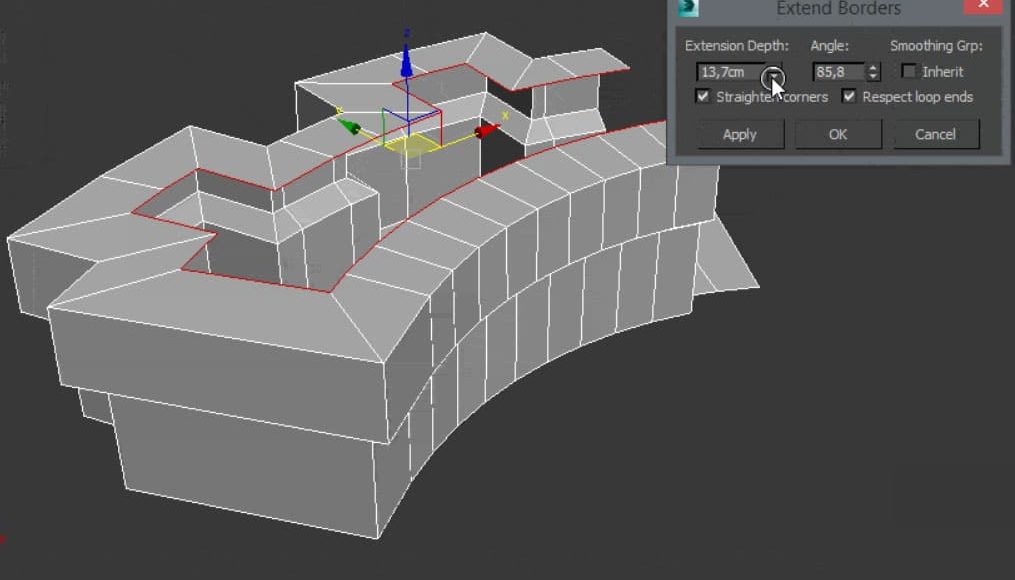Close the Extend Borders dialog
The width and height of the screenshot is (1015, 580).
click(x=986, y=6)
